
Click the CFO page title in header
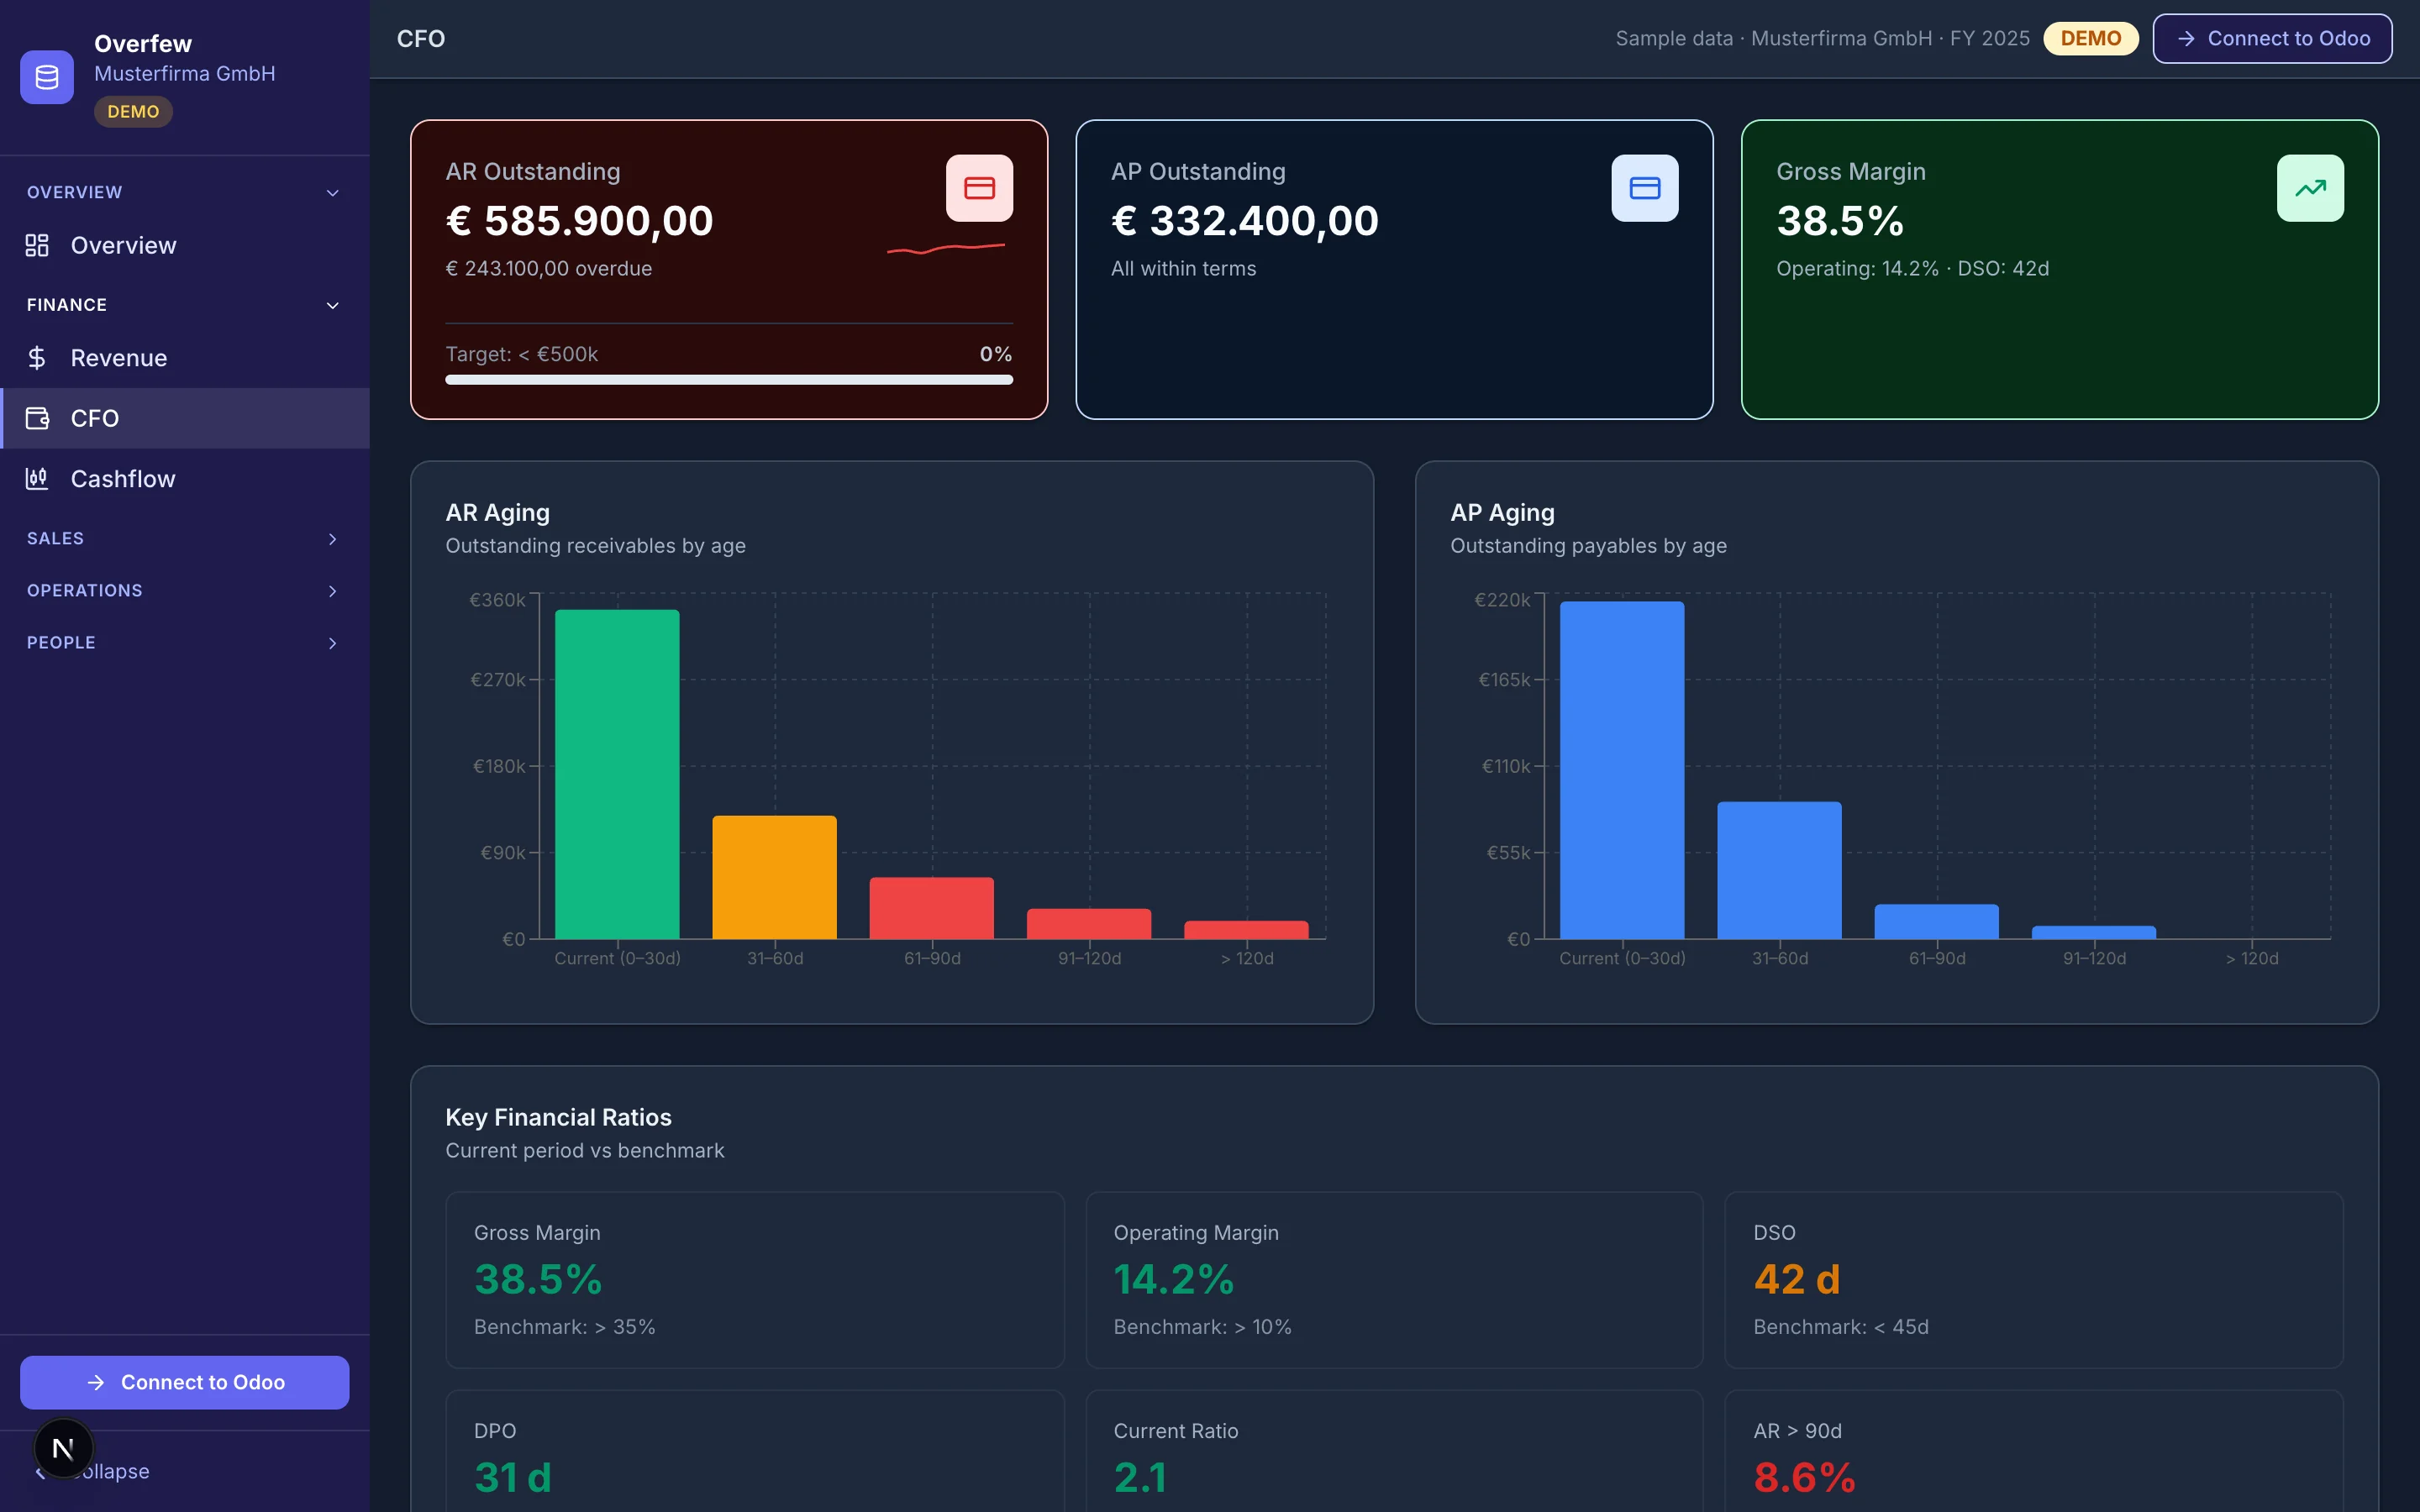point(421,39)
